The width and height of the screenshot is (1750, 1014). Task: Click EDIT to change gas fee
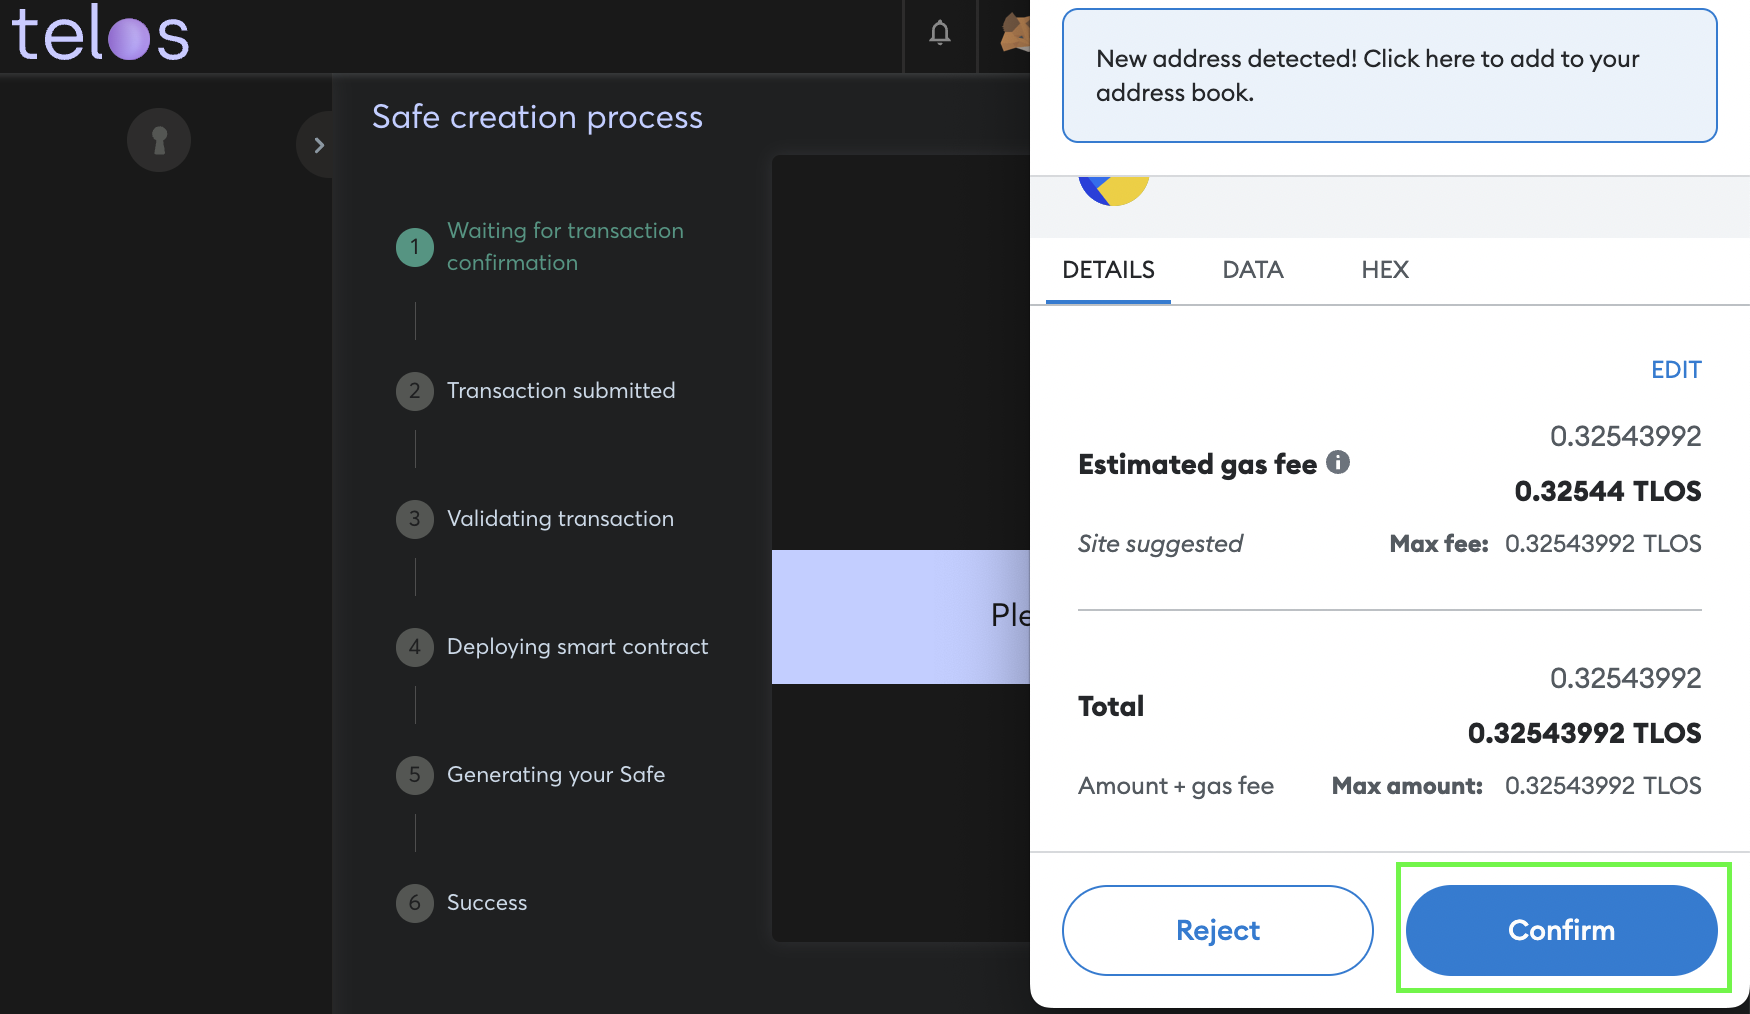[x=1676, y=370]
